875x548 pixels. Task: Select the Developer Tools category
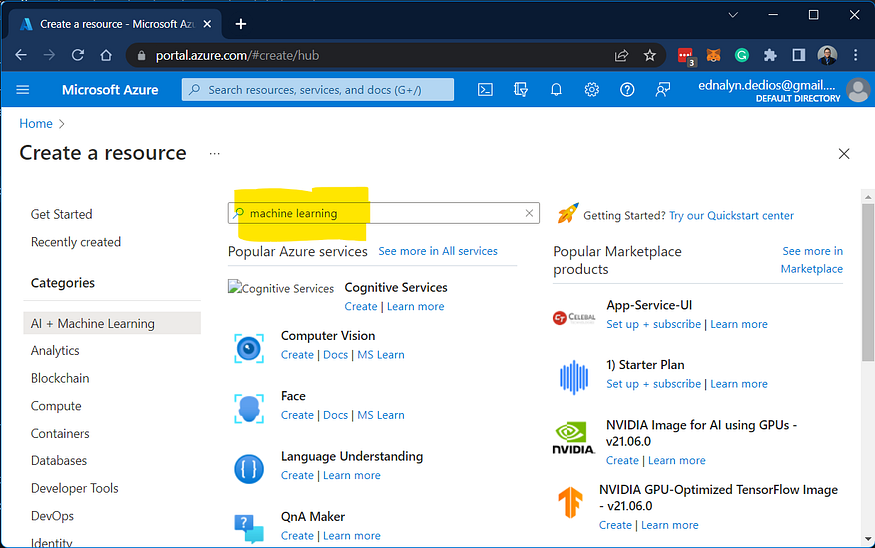pyautogui.click(x=75, y=488)
